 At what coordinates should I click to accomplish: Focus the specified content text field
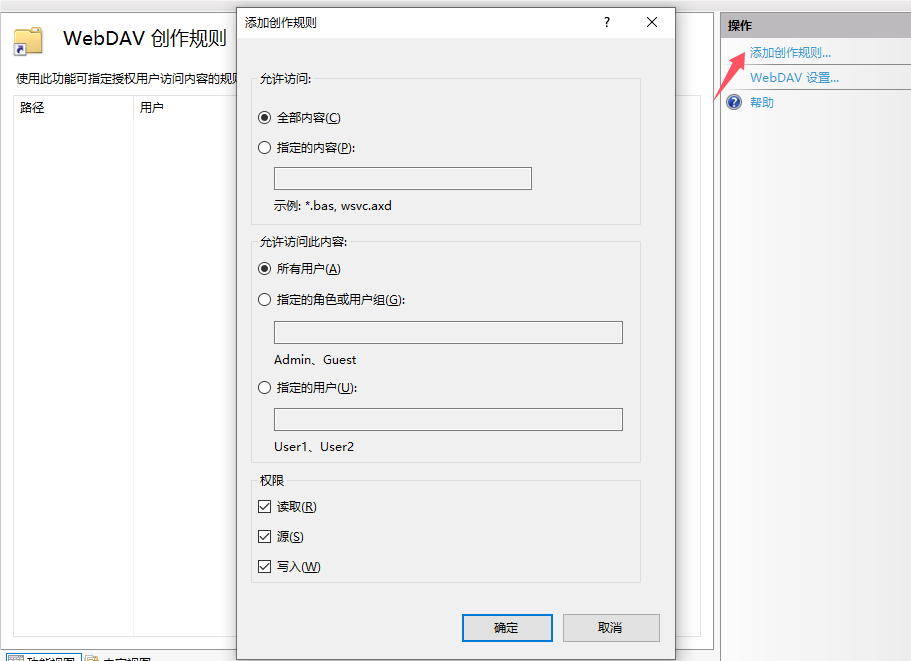403,178
